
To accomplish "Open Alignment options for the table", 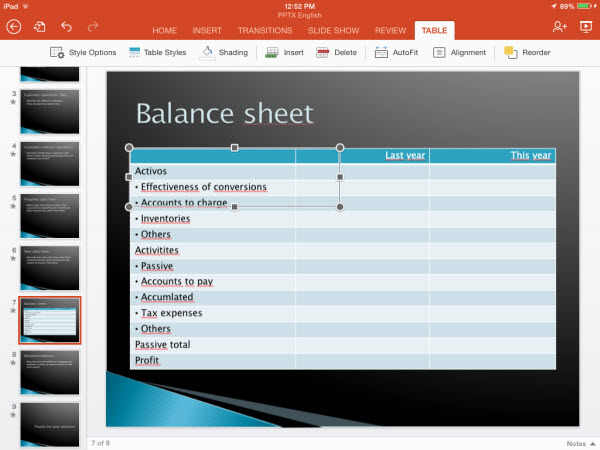I will pyautogui.click(x=459, y=52).
